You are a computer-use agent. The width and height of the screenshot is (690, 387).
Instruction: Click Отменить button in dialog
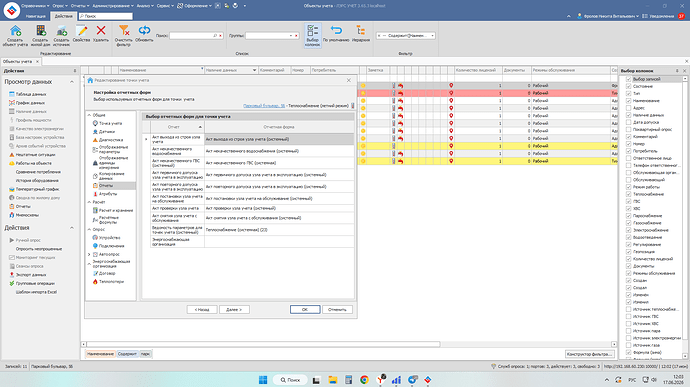click(337, 310)
